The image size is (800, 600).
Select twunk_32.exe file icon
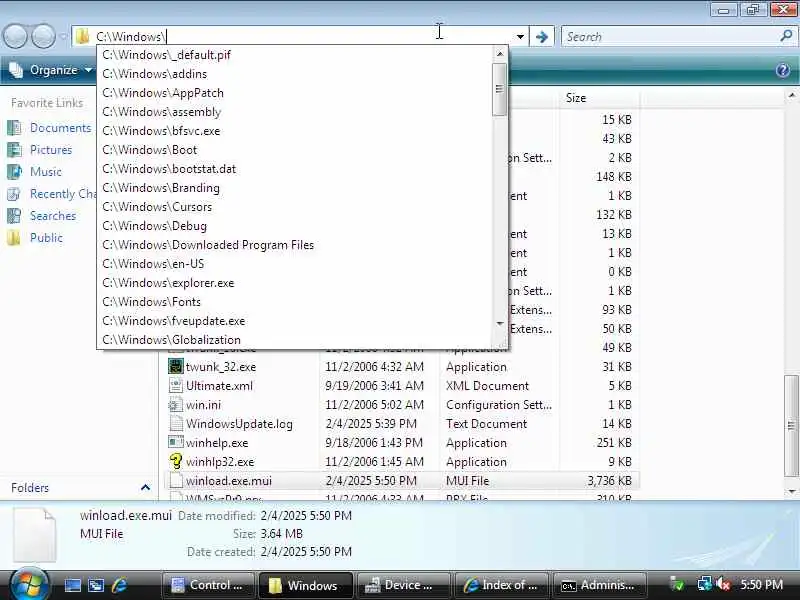click(x=176, y=366)
